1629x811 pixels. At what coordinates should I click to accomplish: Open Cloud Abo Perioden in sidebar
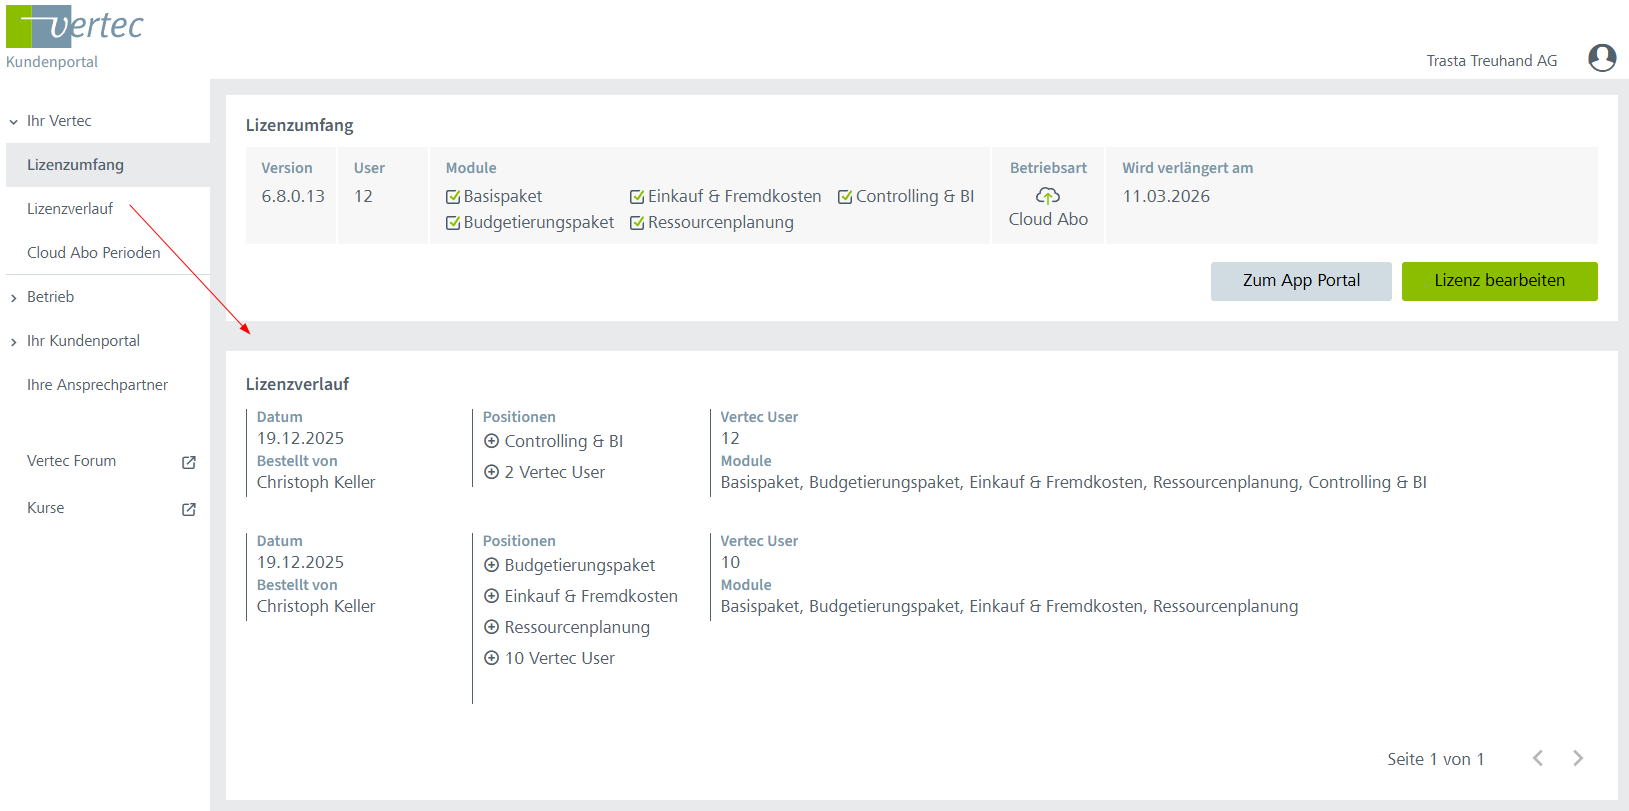tap(93, 253)
